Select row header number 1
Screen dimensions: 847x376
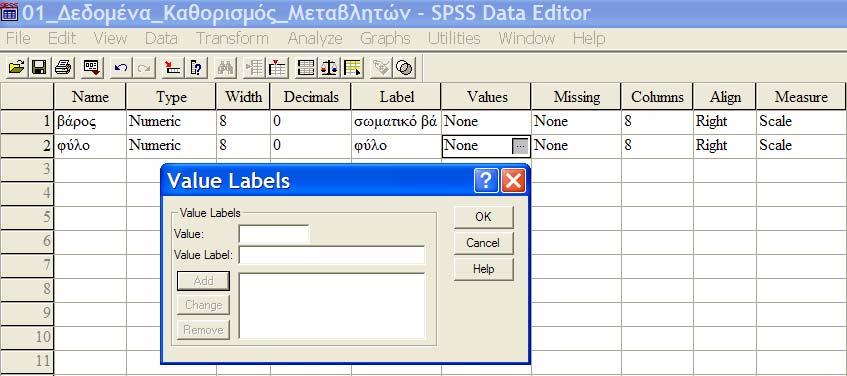coord(26,122)
